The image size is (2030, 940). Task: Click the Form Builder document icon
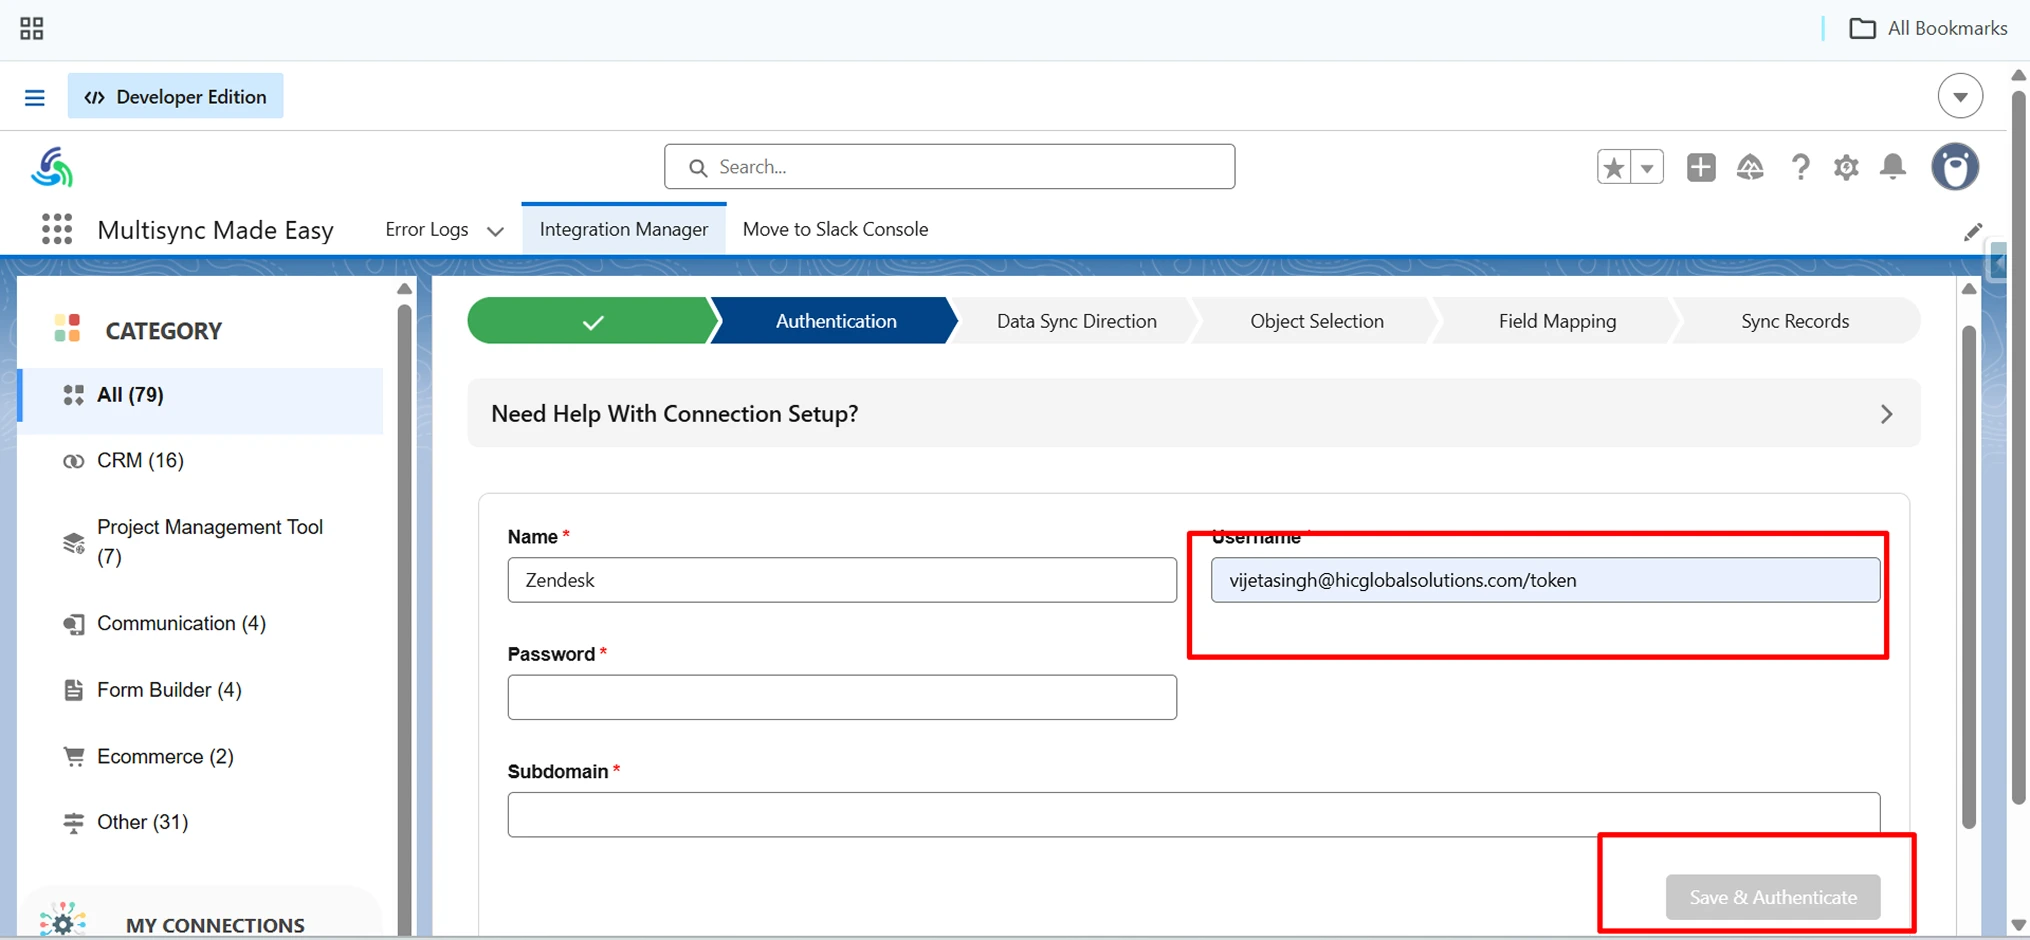(73, 690)
